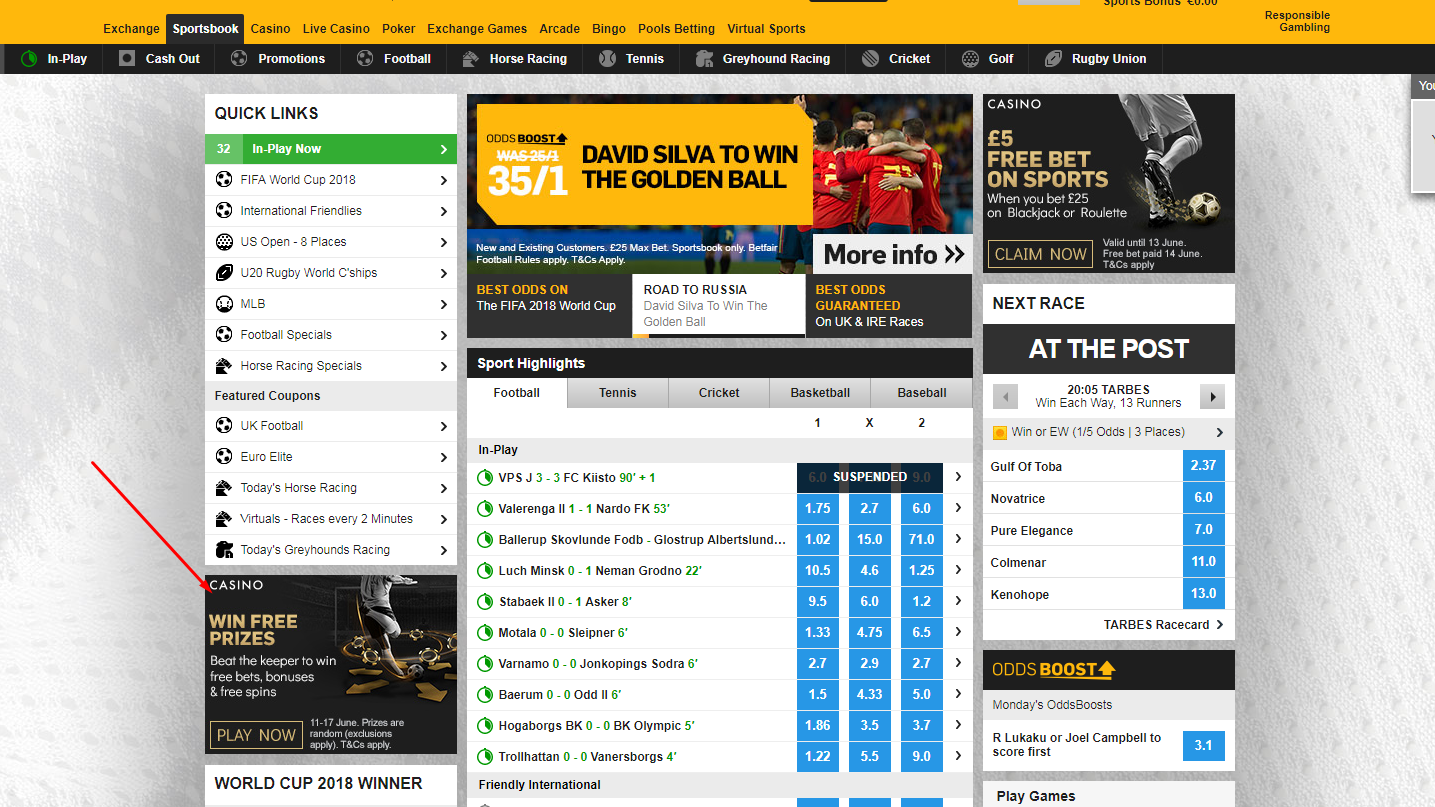Click Win Free Prizes casino banner image

click(331, 664)
